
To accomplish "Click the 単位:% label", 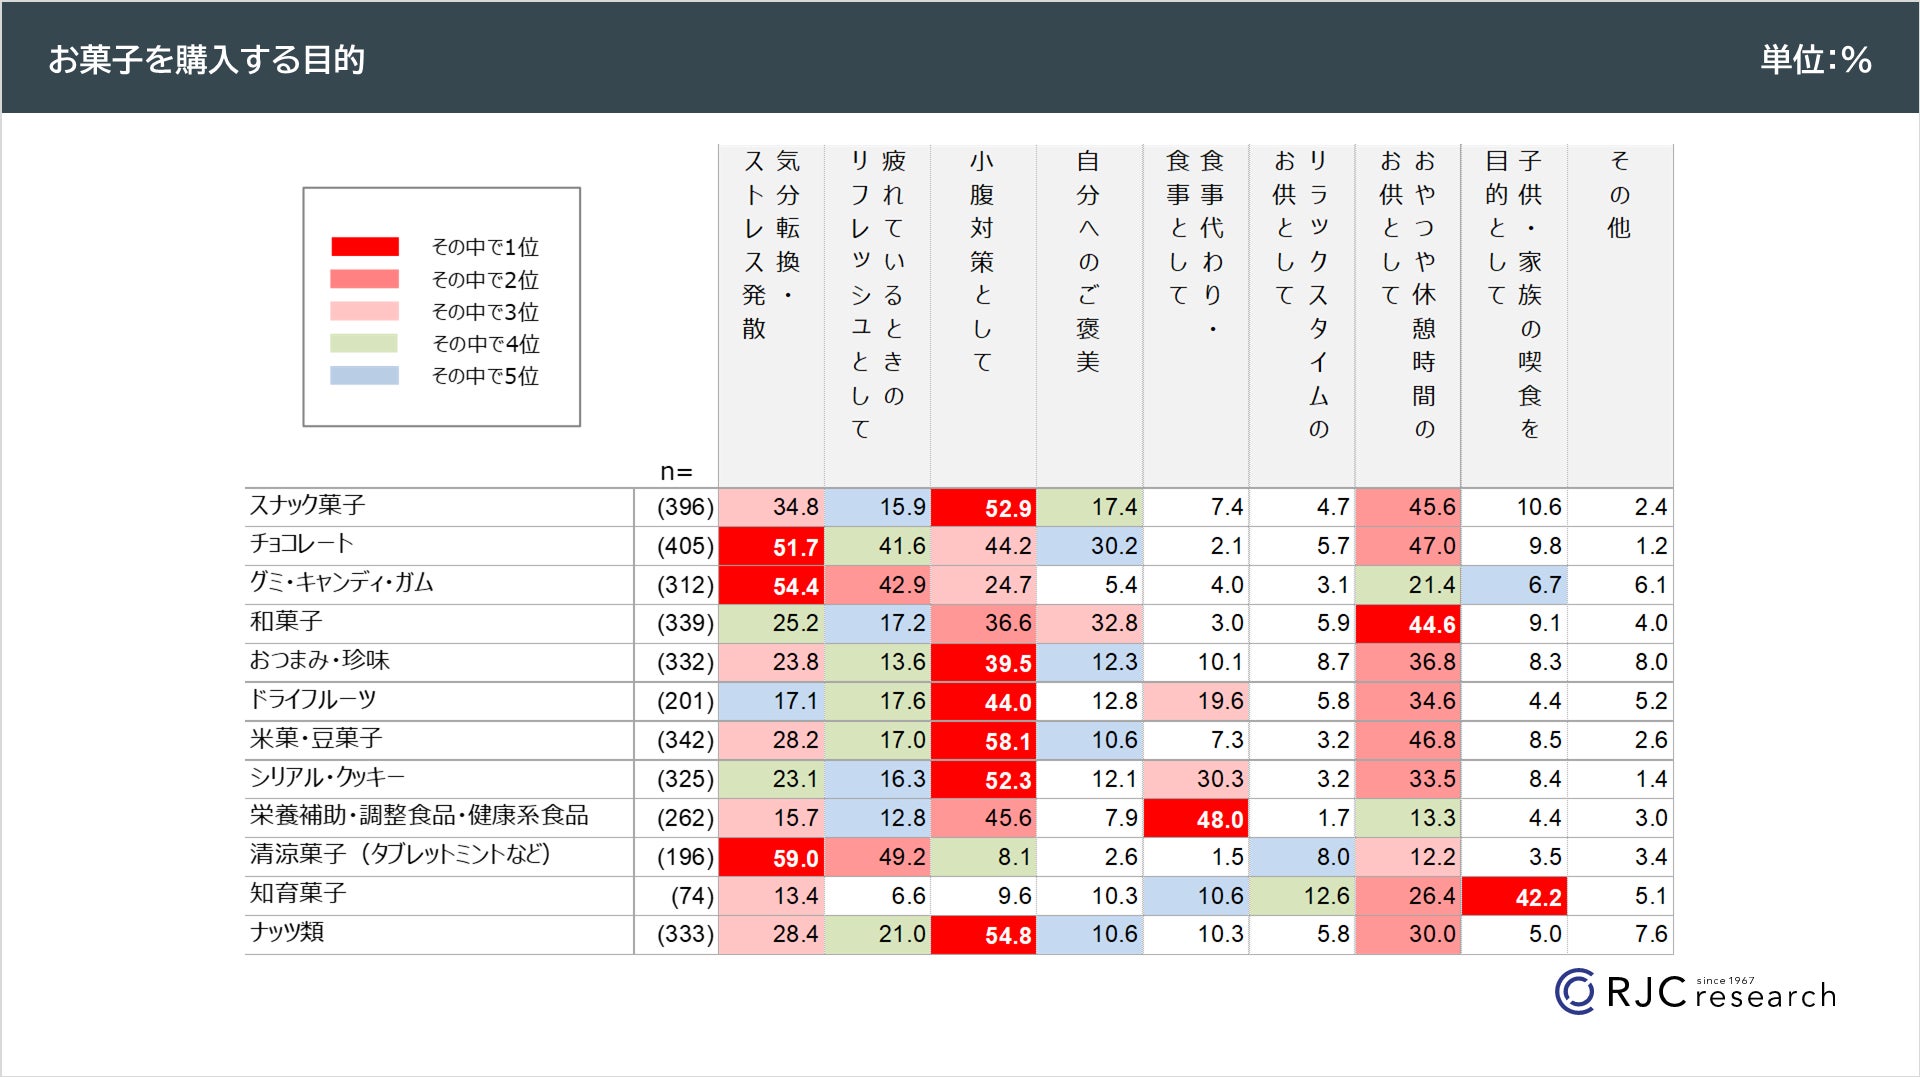I will click(1816, 60).
